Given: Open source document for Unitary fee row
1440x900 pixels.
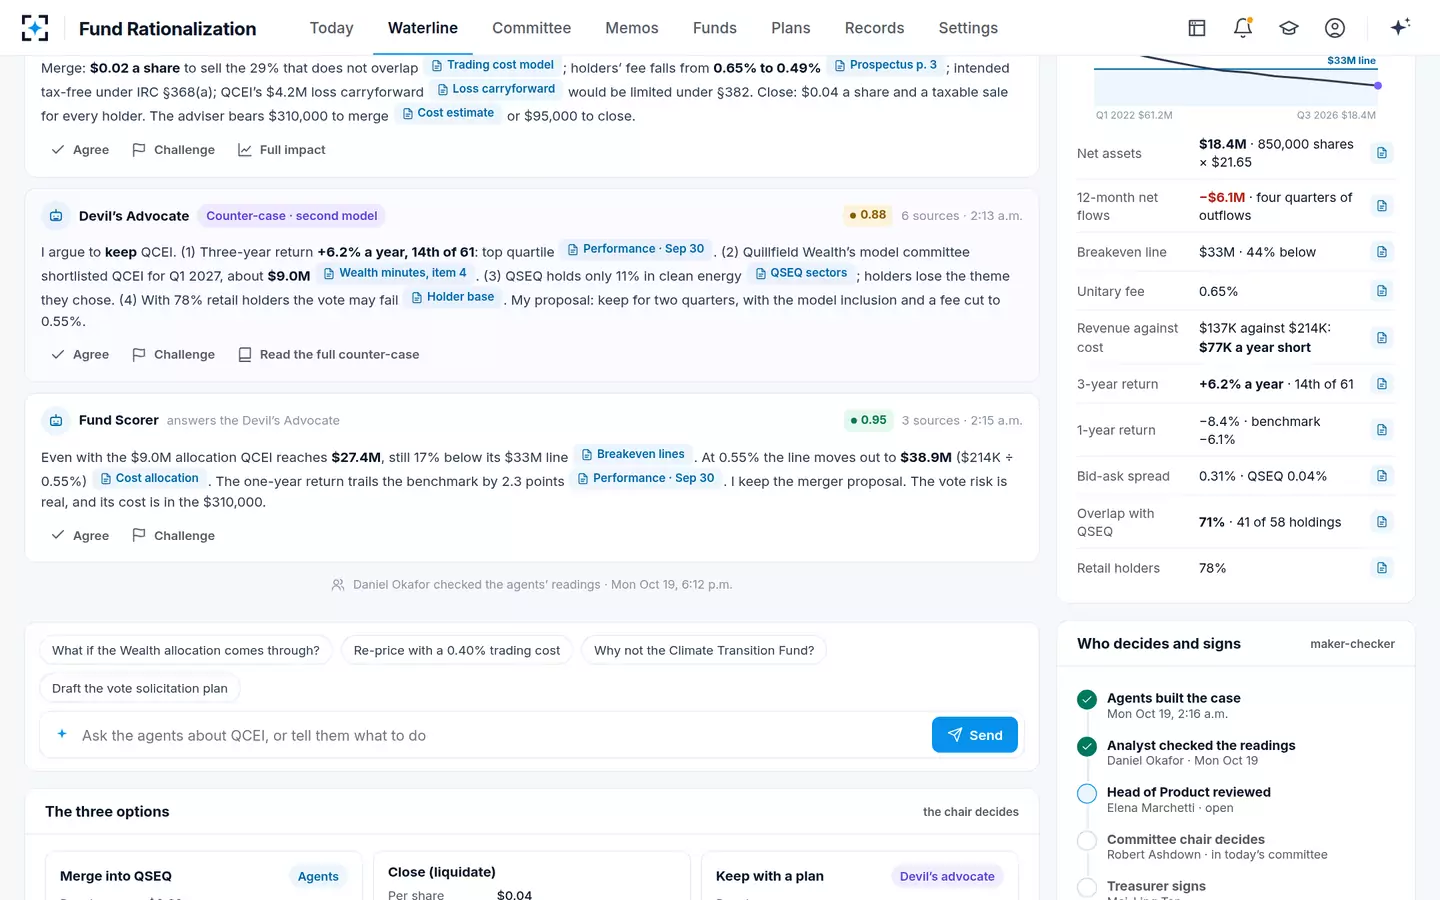Looking at the screenshot, I should click(1382, 291).
